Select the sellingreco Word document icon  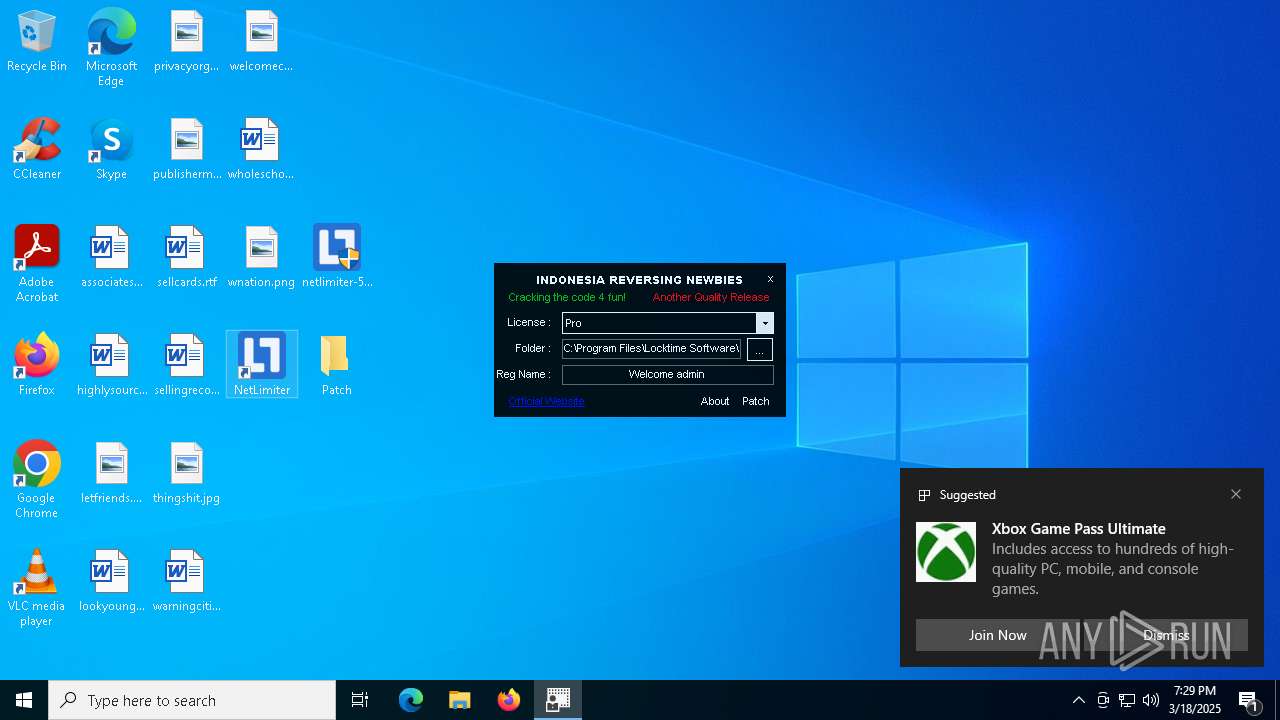[186, 366]
